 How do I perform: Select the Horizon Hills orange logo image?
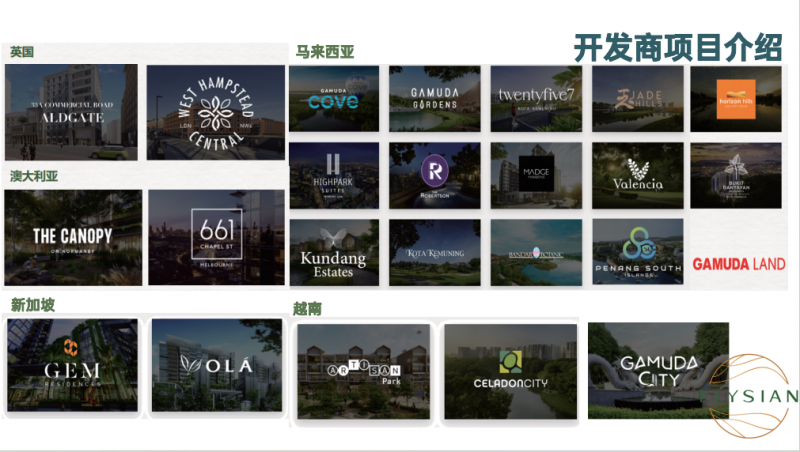pyautogui.click(x=736, y=98)
